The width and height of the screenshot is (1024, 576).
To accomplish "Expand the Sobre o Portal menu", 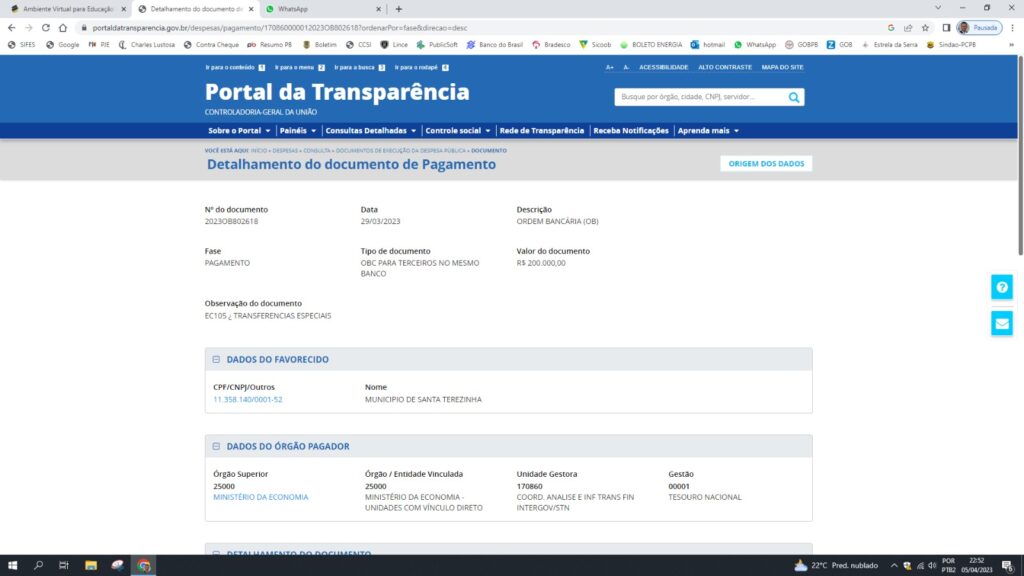I will pos(239,131).
